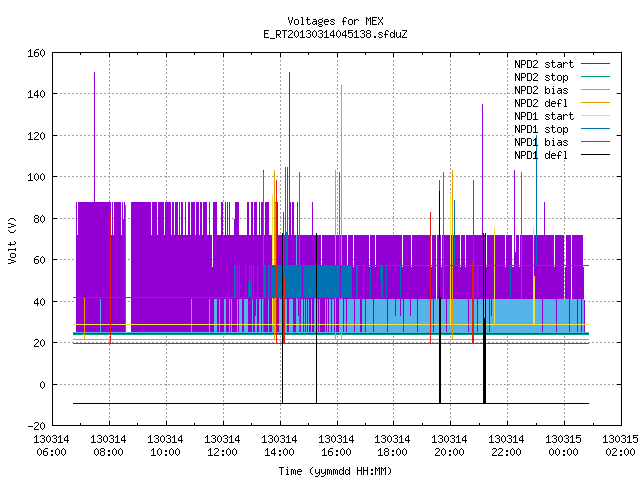
Task: Click the green line sample beside NPD2 stop
Action: pos(595,77)
